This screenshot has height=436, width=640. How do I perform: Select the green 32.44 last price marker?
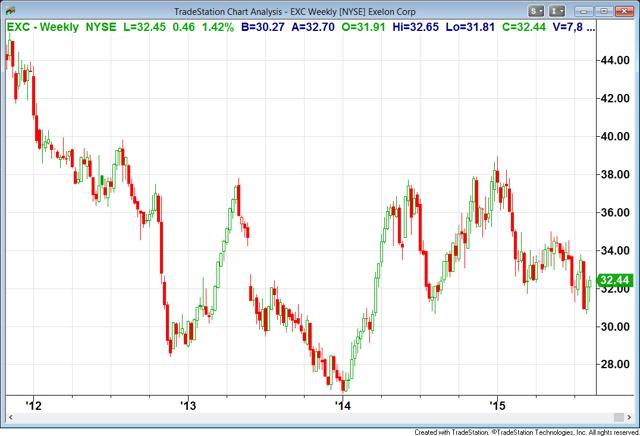click(x=615, y=280)
